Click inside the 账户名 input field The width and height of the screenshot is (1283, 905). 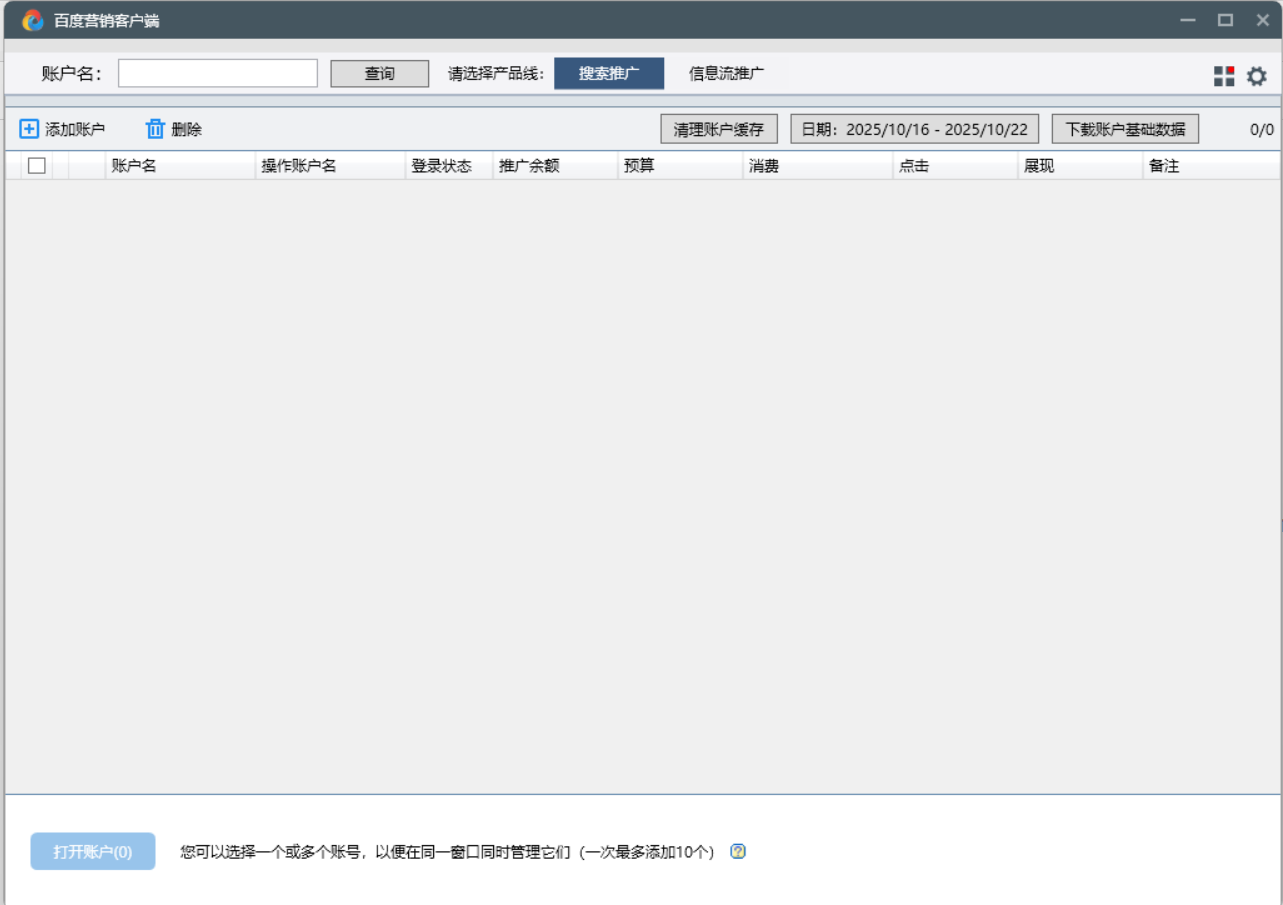pos(217,73)
